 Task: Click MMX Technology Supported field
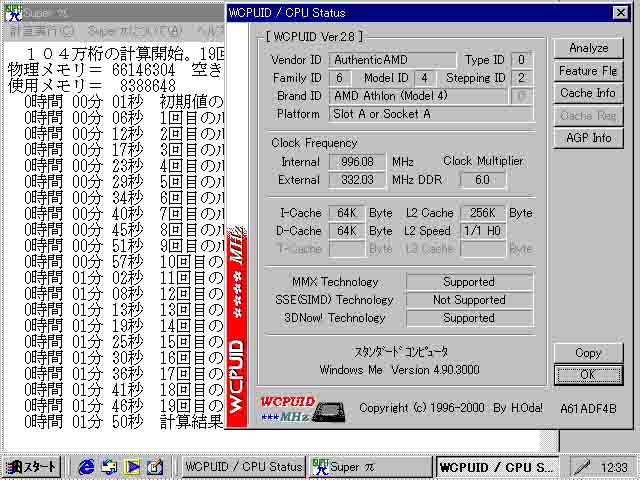469,282
